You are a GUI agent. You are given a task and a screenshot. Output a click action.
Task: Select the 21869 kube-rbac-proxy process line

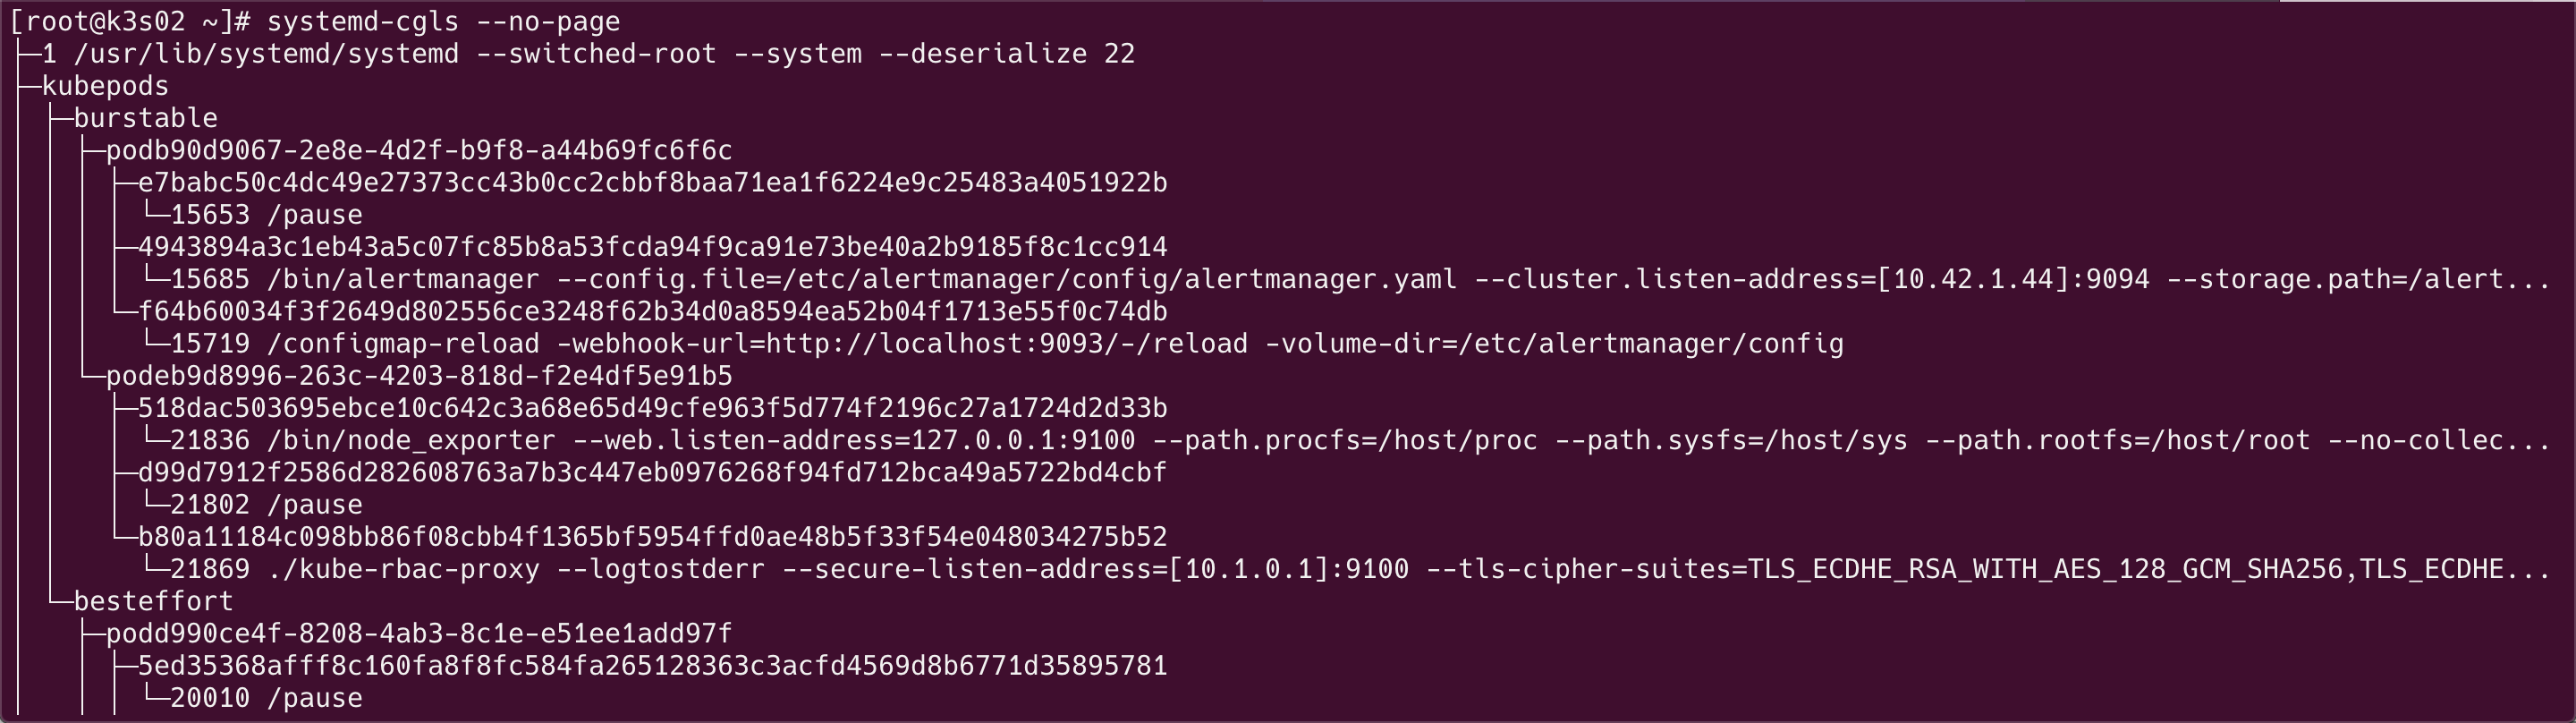pyautogui.click(x=1361, y=569)
